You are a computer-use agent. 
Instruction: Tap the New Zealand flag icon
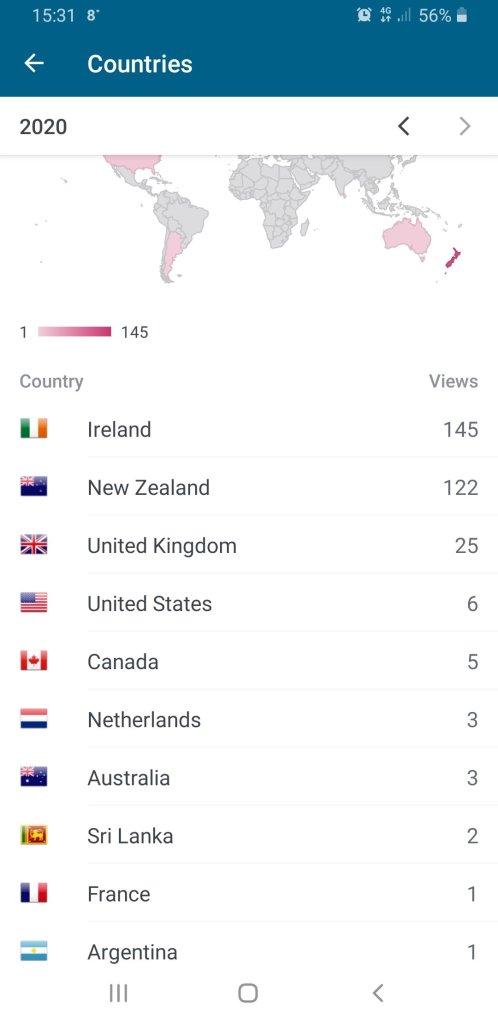click(33, 487)
